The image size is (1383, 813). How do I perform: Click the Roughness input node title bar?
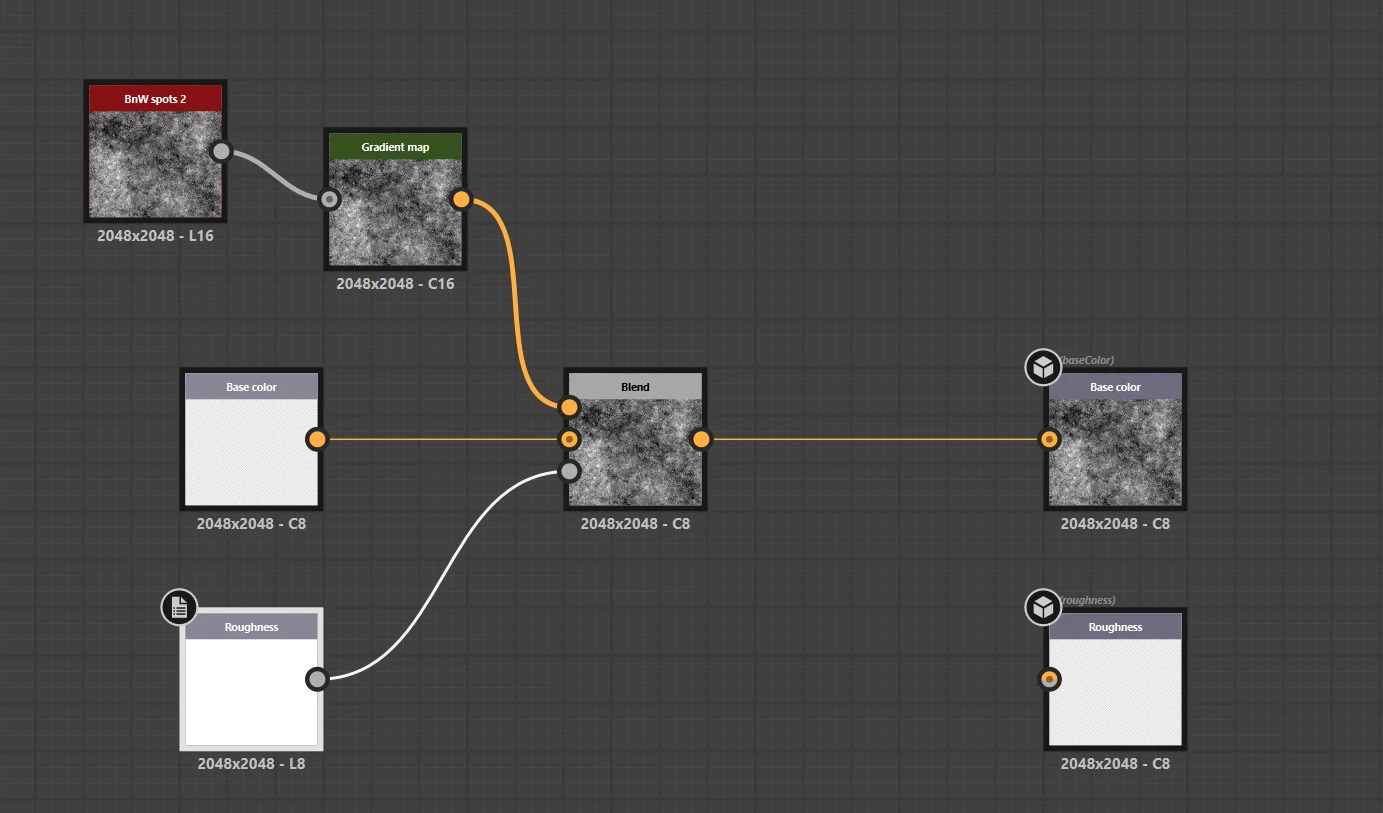point(251,627)
